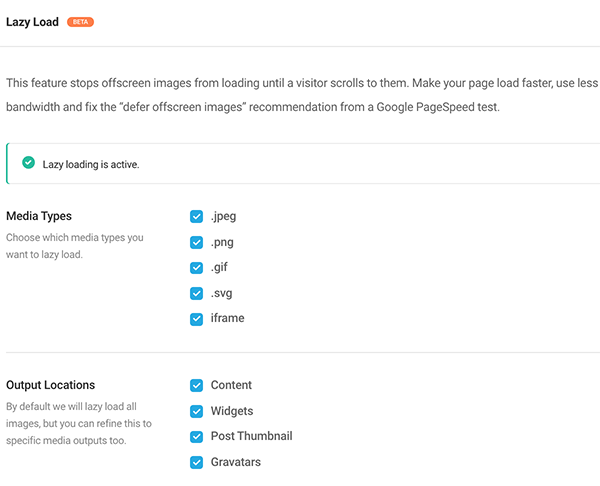Toggle the .png checkbox

[197, 242]
